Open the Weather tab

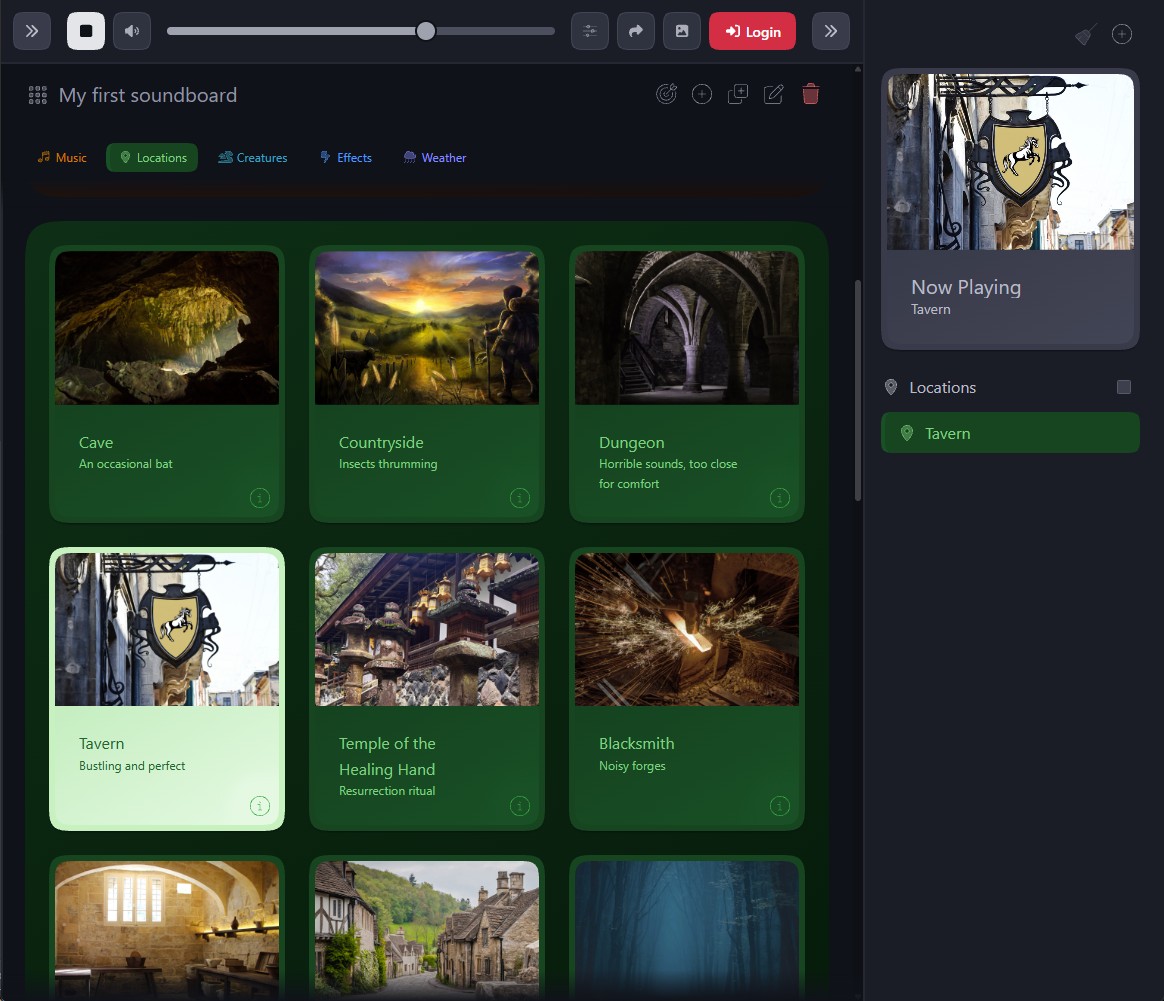(435, 157)
